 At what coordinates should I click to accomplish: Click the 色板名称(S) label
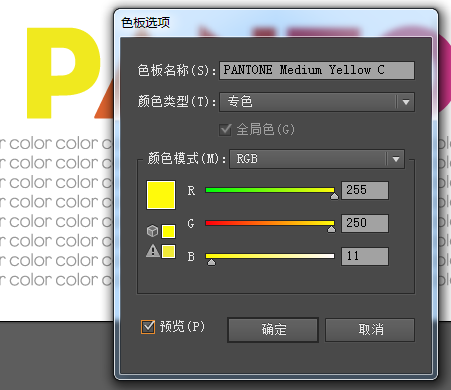(177, 70)
